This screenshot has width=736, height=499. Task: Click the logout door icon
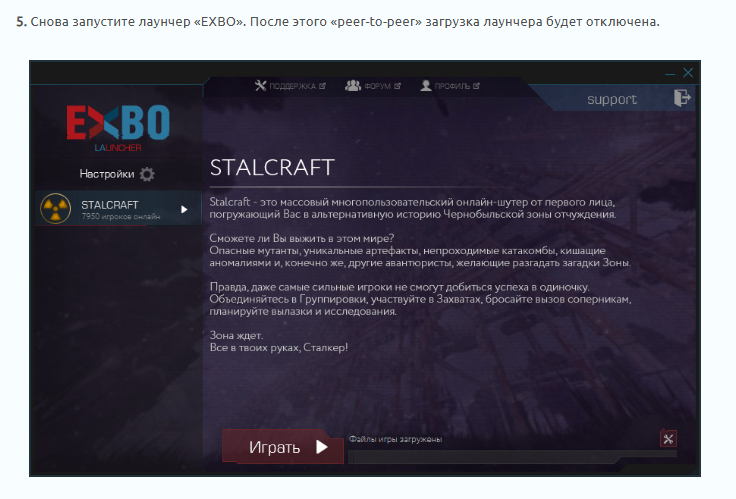(x=682, y=98)
